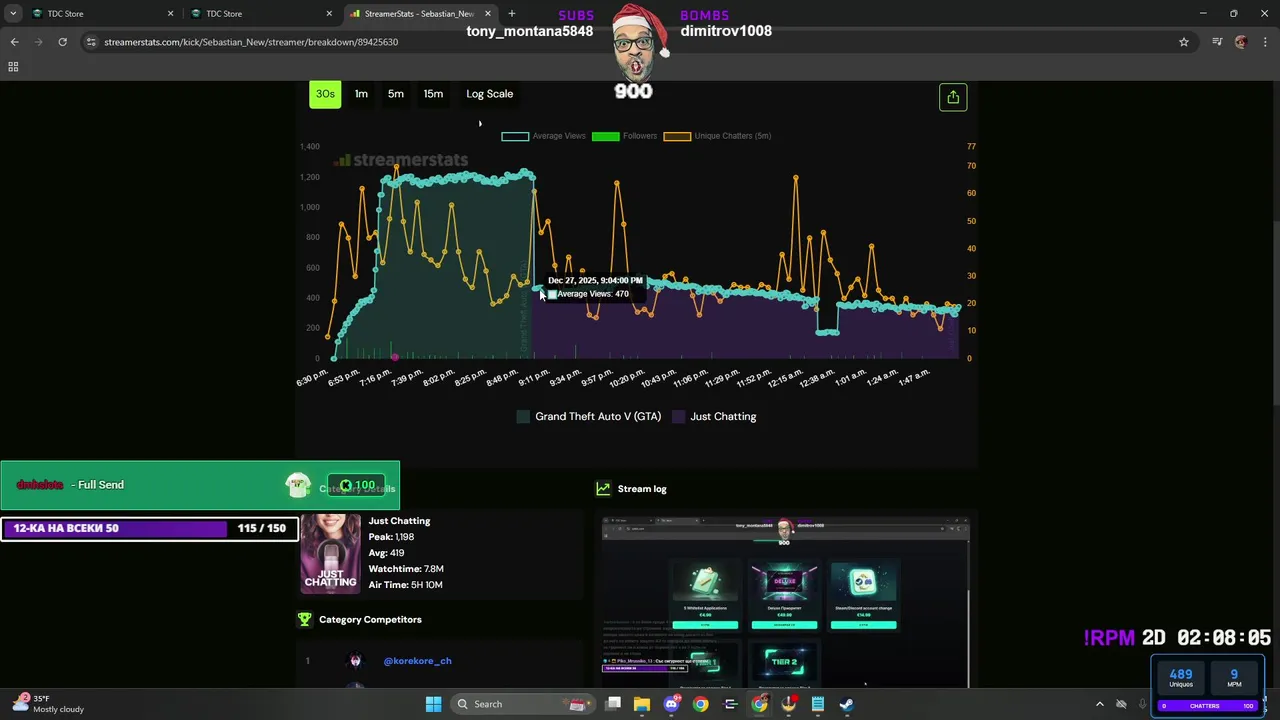This screenshot has width=1280, height=720.
Task: Bookmark this page with the star icon
Action: click(1184, 42)
